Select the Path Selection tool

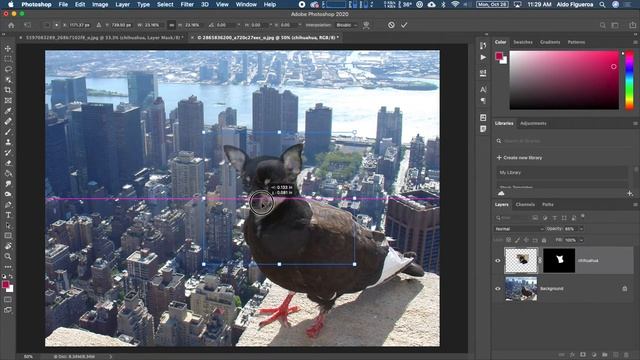click(8, 225)
